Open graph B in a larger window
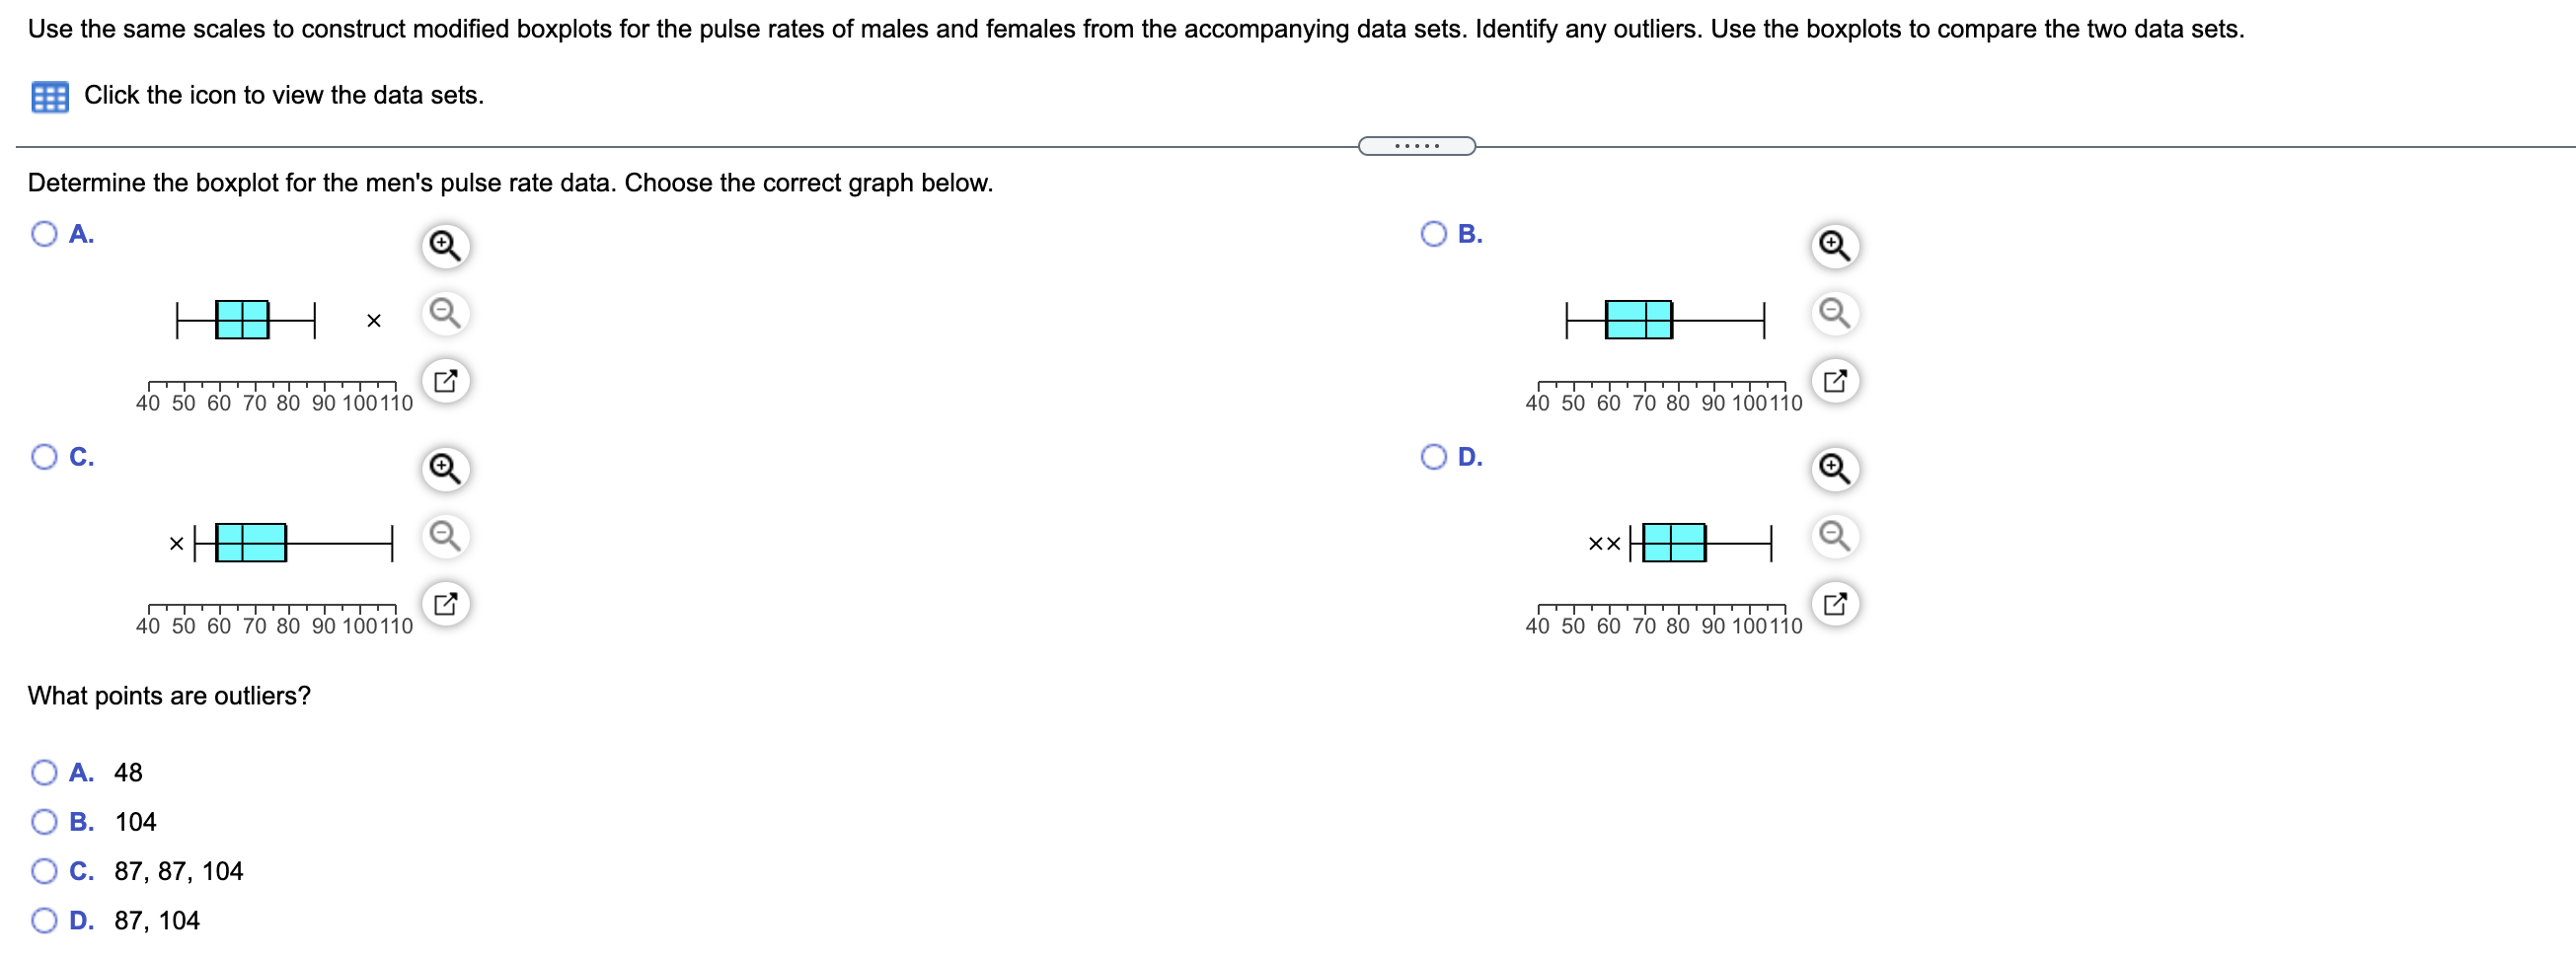The height and width of the screenshot is (959, 2576). 1834,380
